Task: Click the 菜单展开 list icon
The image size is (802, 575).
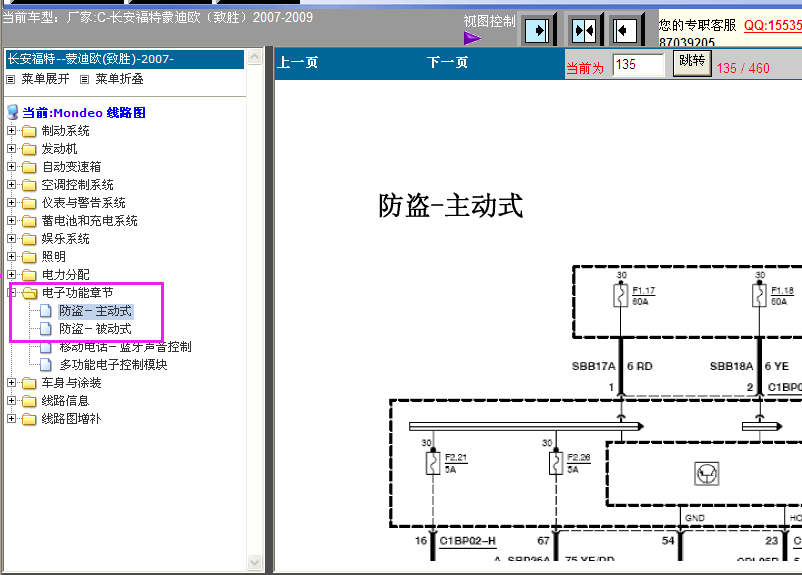Action: [x=11, y=79]
